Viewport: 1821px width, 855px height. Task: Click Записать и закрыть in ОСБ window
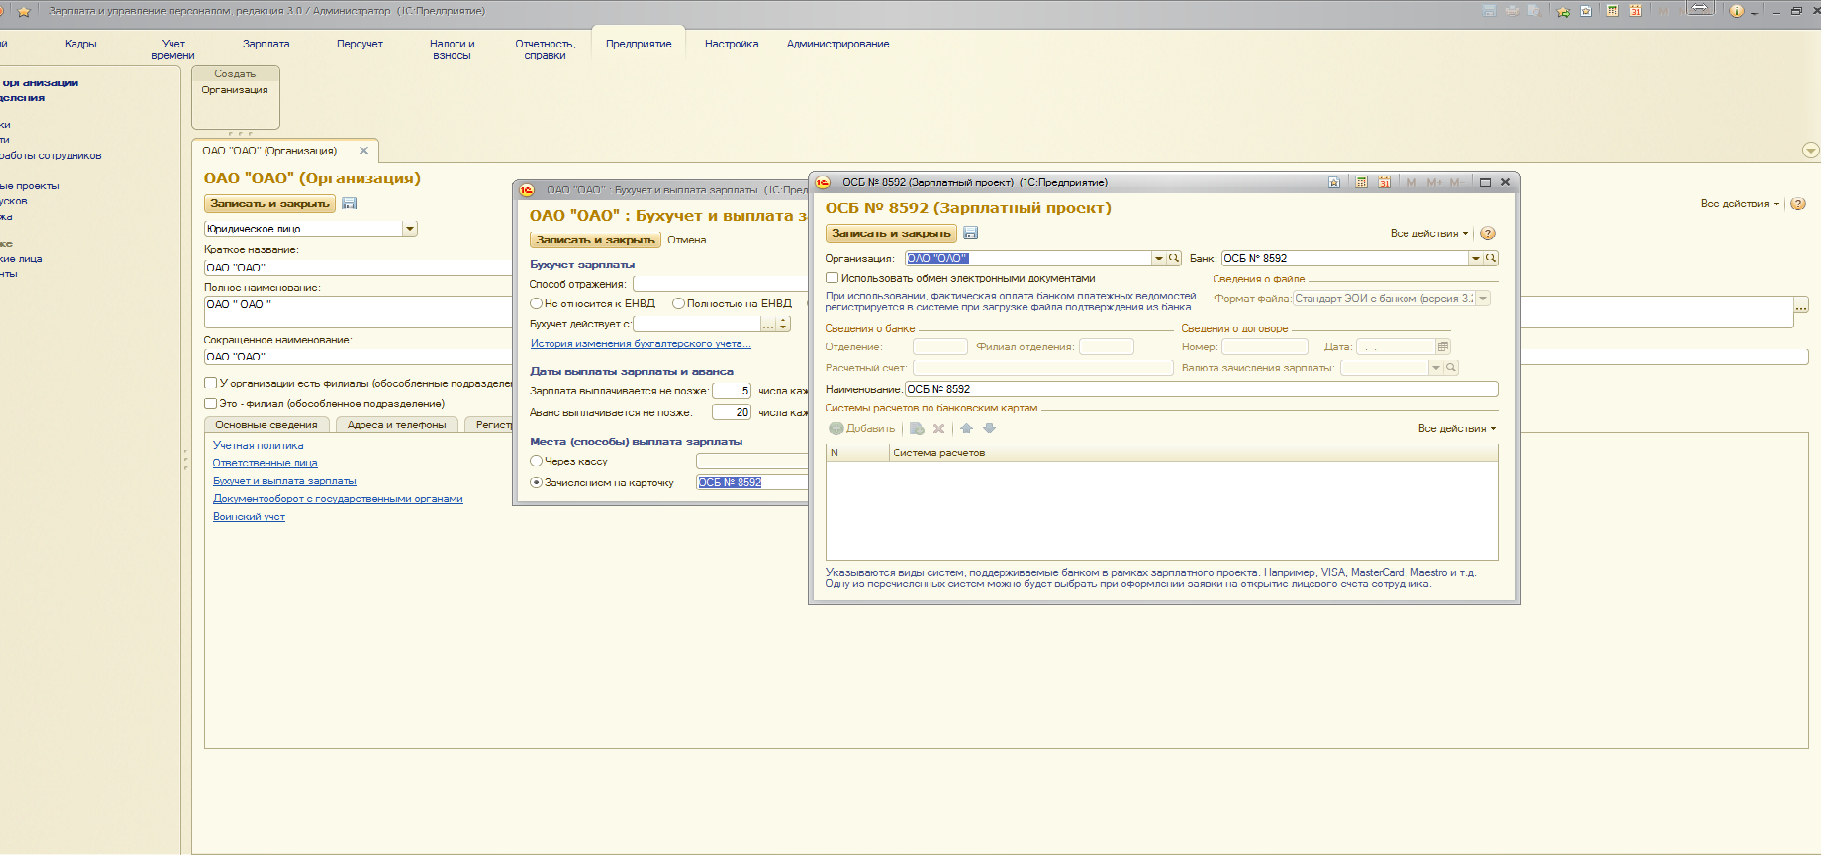(x=891, y=233)
